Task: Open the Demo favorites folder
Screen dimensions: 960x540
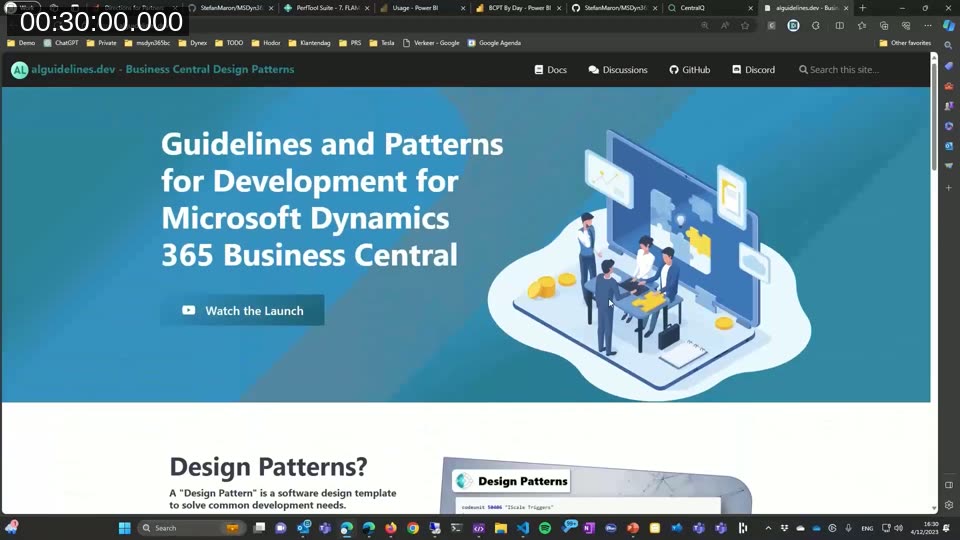Action: pos(21,43)
